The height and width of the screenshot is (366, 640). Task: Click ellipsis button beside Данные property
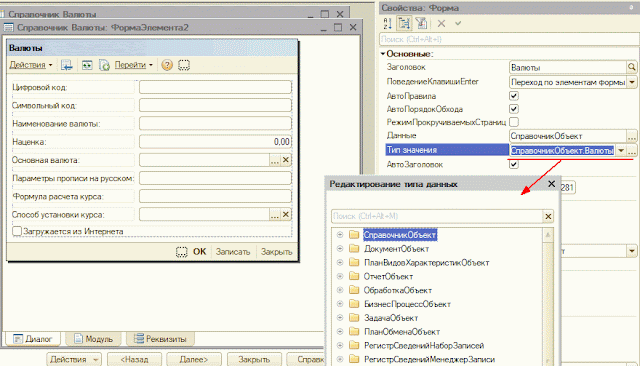(631, 135)
